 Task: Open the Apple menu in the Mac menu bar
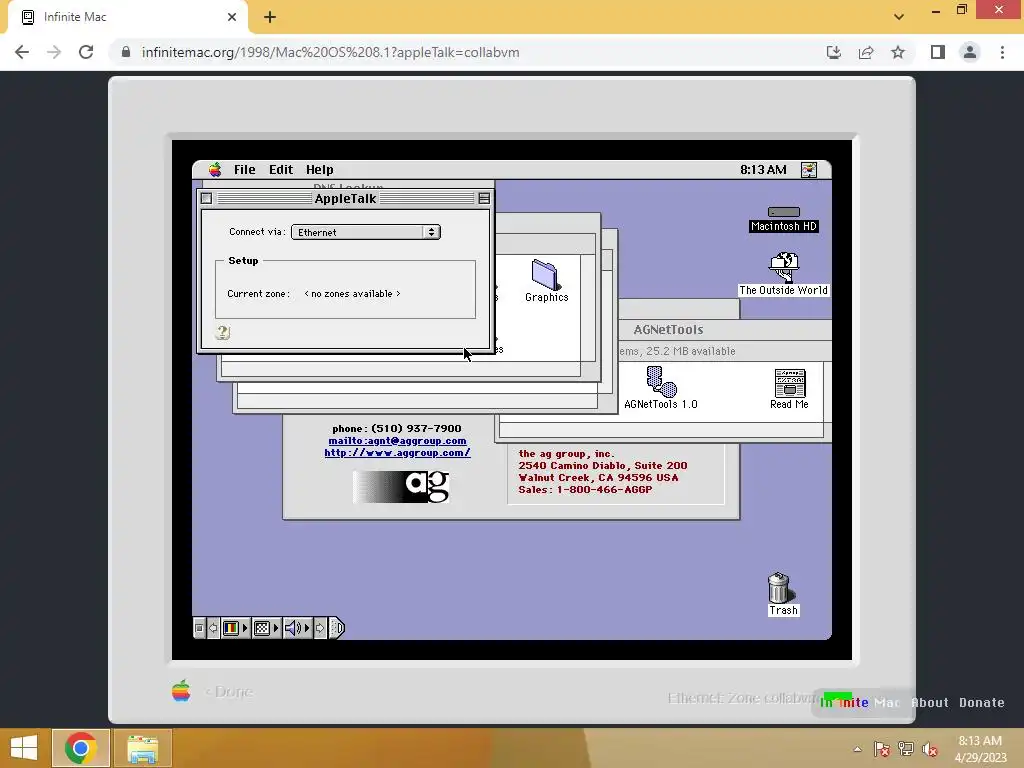coord(215,170)
